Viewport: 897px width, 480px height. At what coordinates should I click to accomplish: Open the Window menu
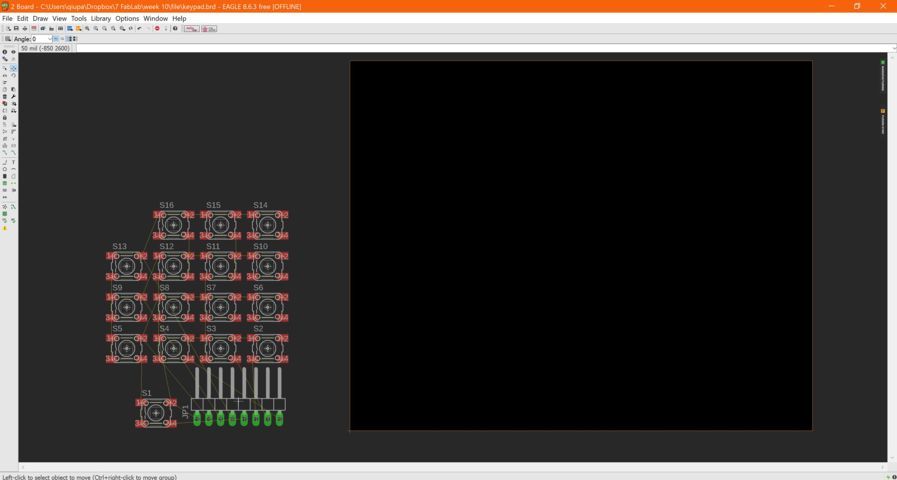(156, 18)
